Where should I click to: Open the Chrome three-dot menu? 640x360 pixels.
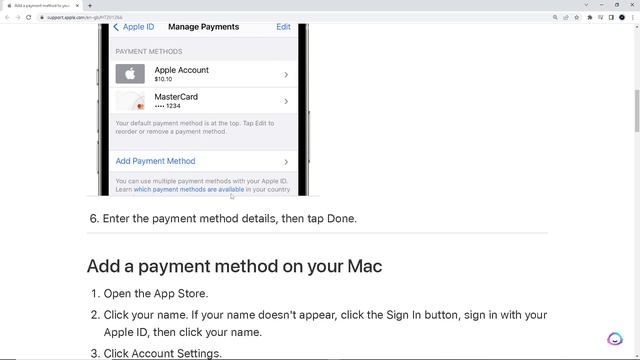[x=633, y=18]
